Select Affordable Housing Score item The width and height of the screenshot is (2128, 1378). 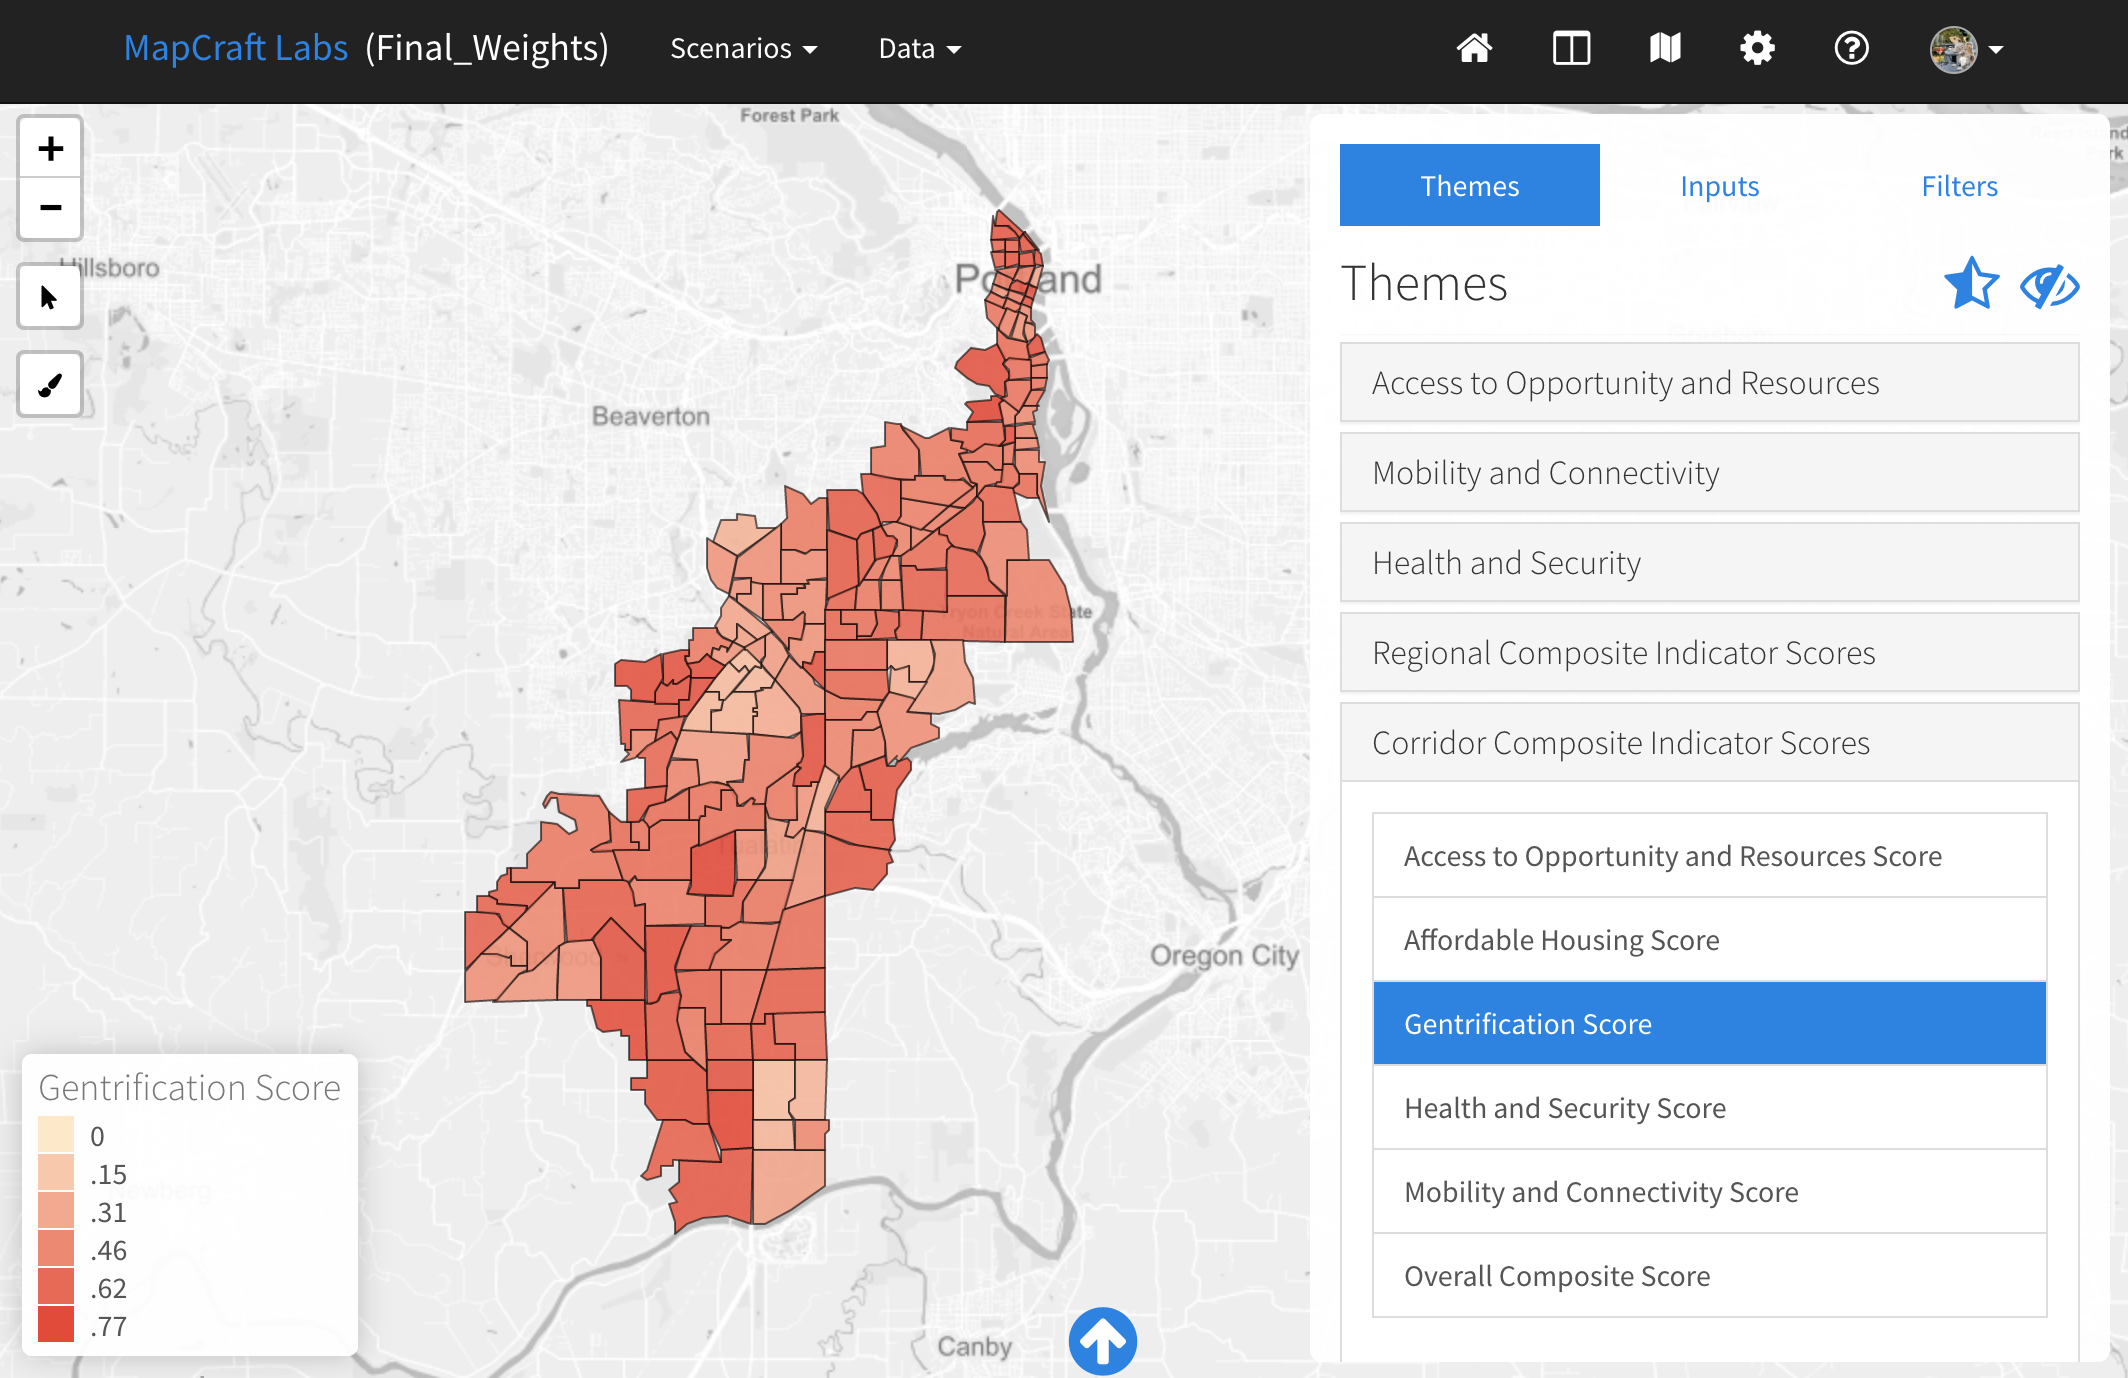tap(1709, 940)
